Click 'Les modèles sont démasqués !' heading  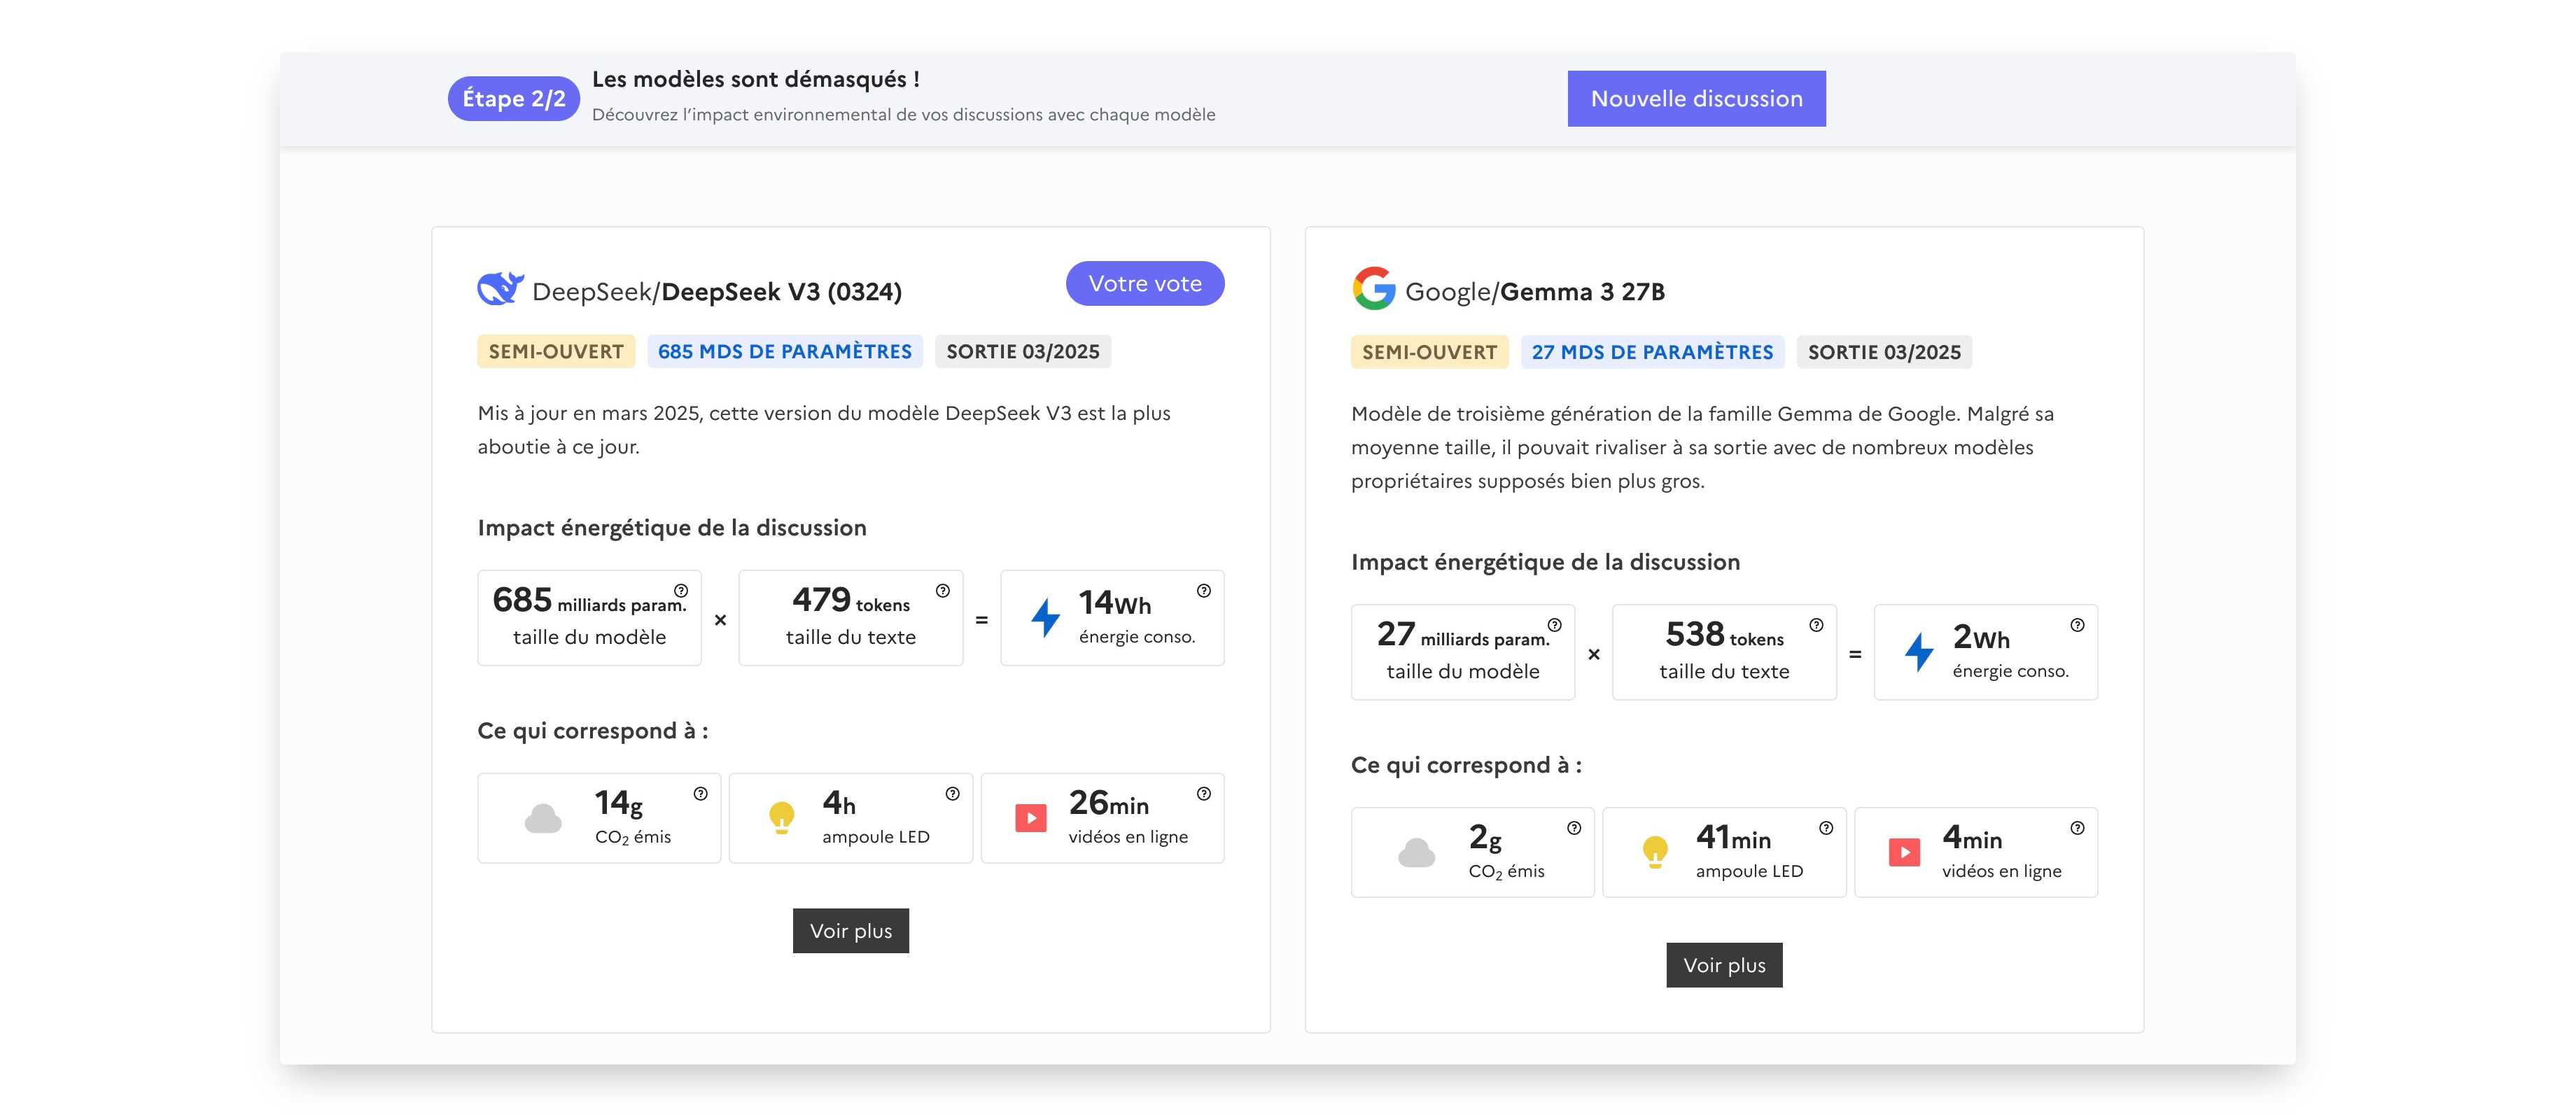point(755,79)
